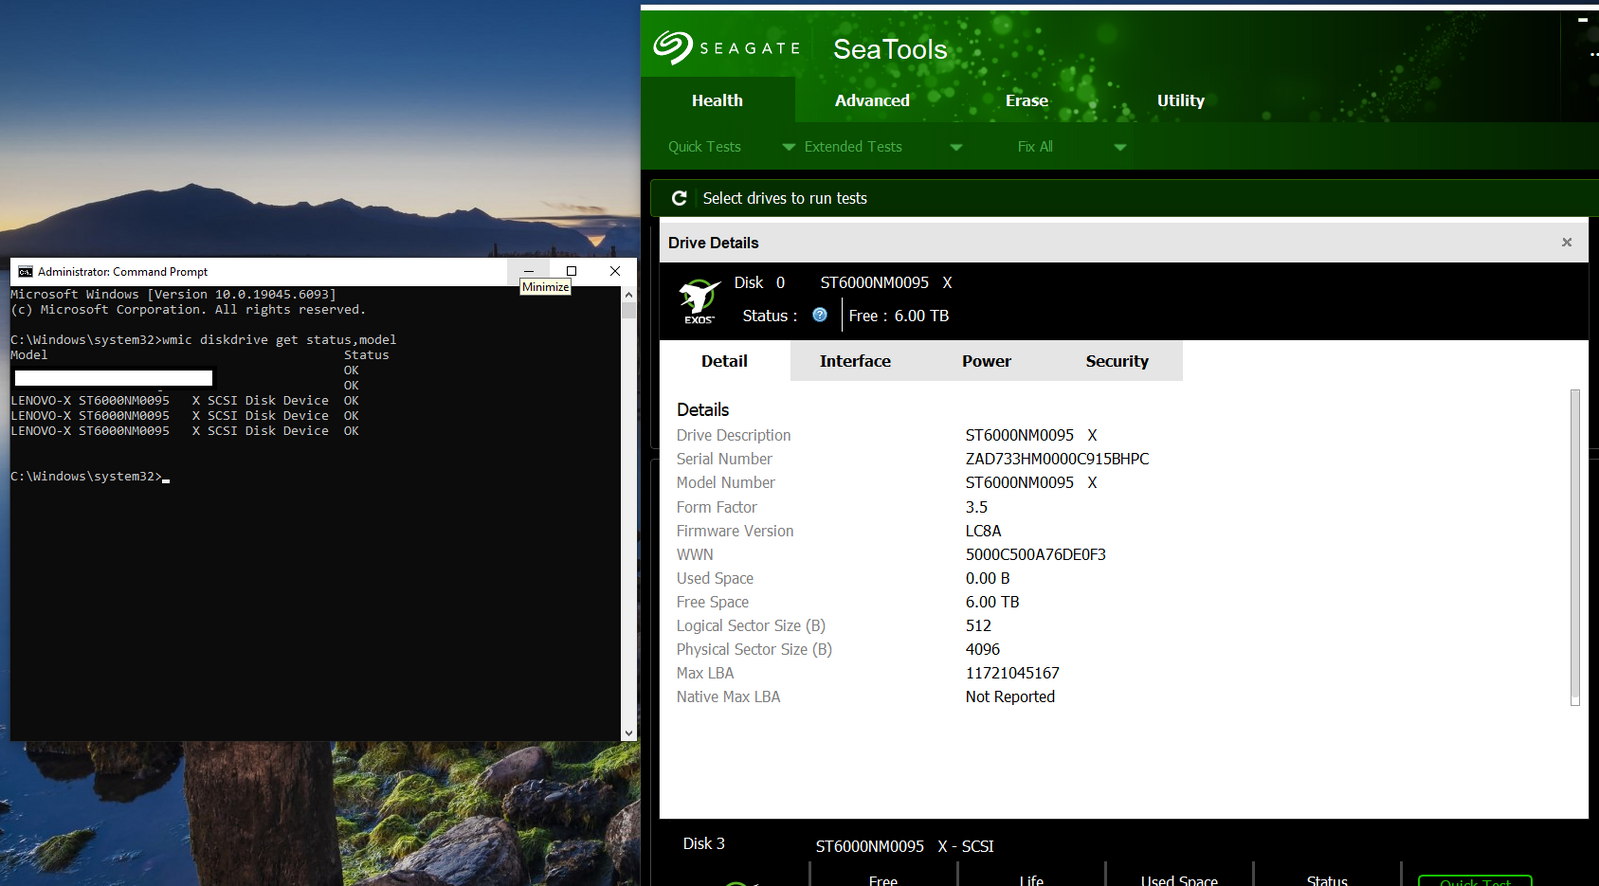
Task: Click the WWN value 5000C500A76DE0F3
Action: (x=1035, y=554)
